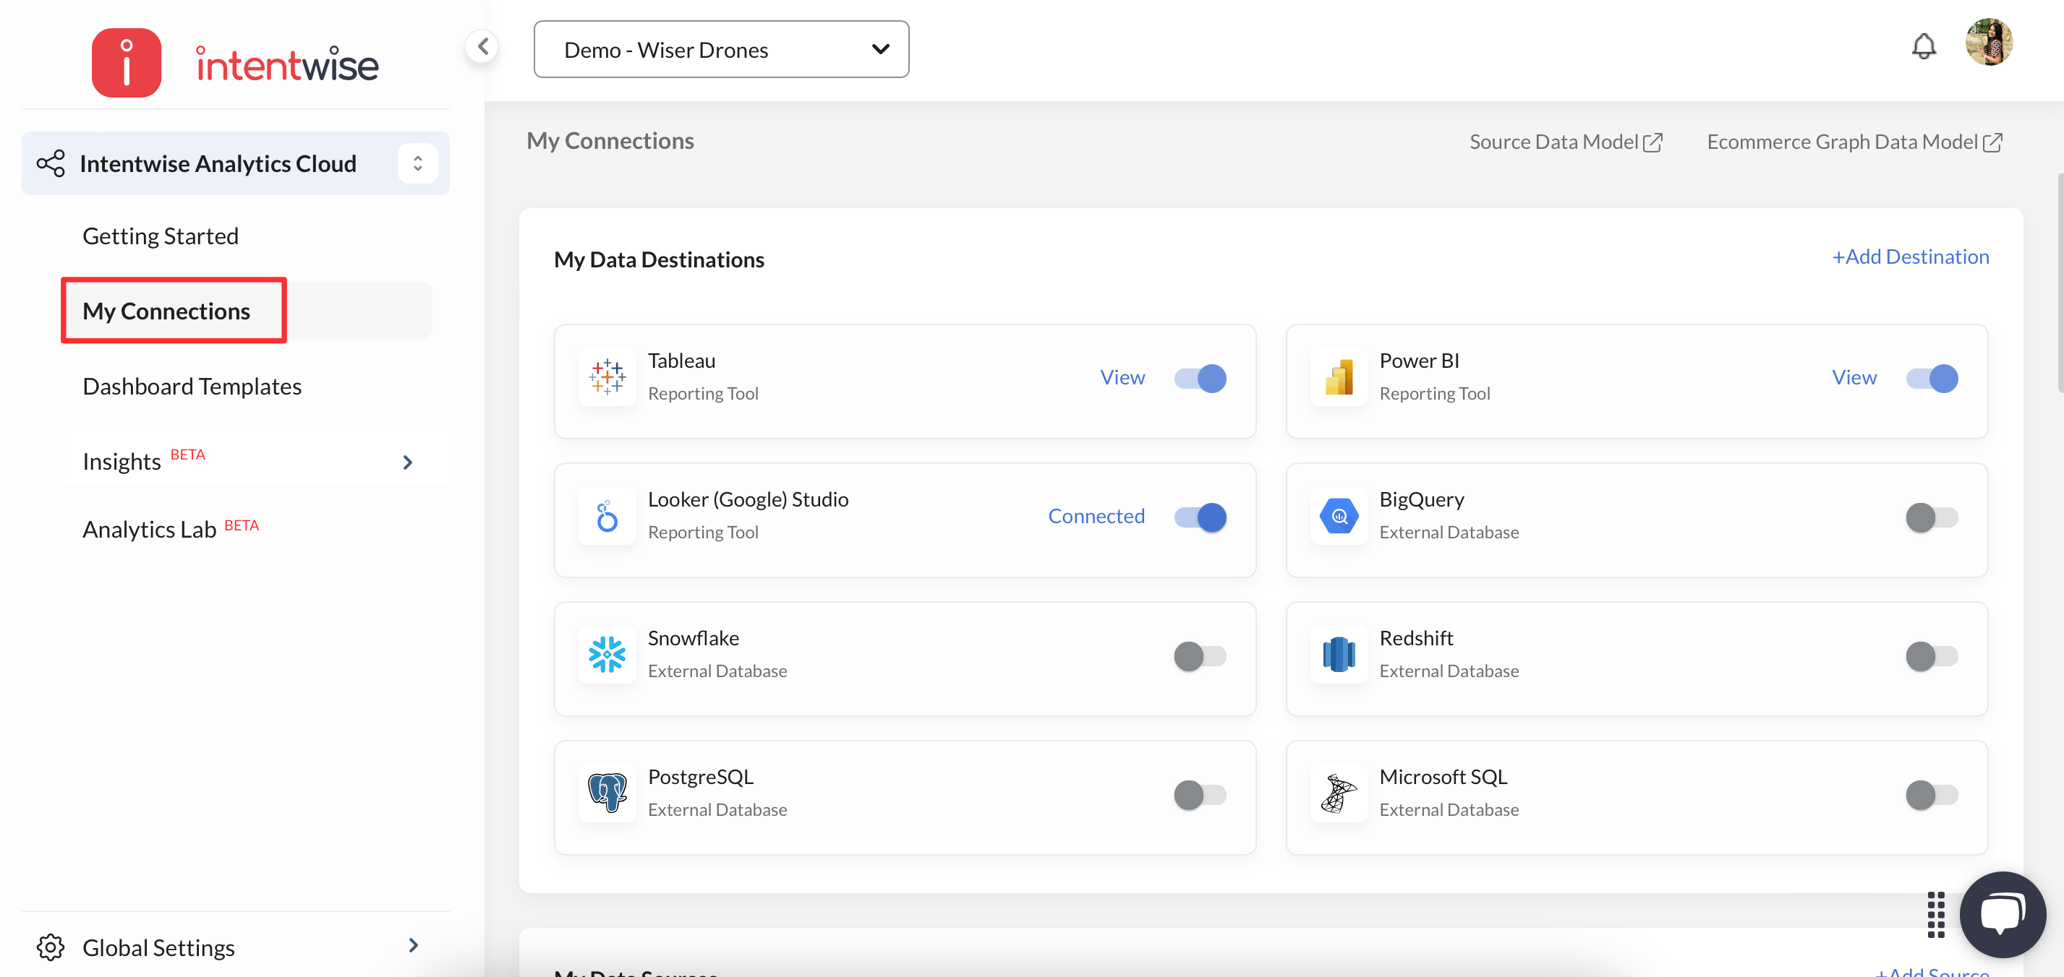Select the Looker (Google) Studio icon

[x=606, y=516]
